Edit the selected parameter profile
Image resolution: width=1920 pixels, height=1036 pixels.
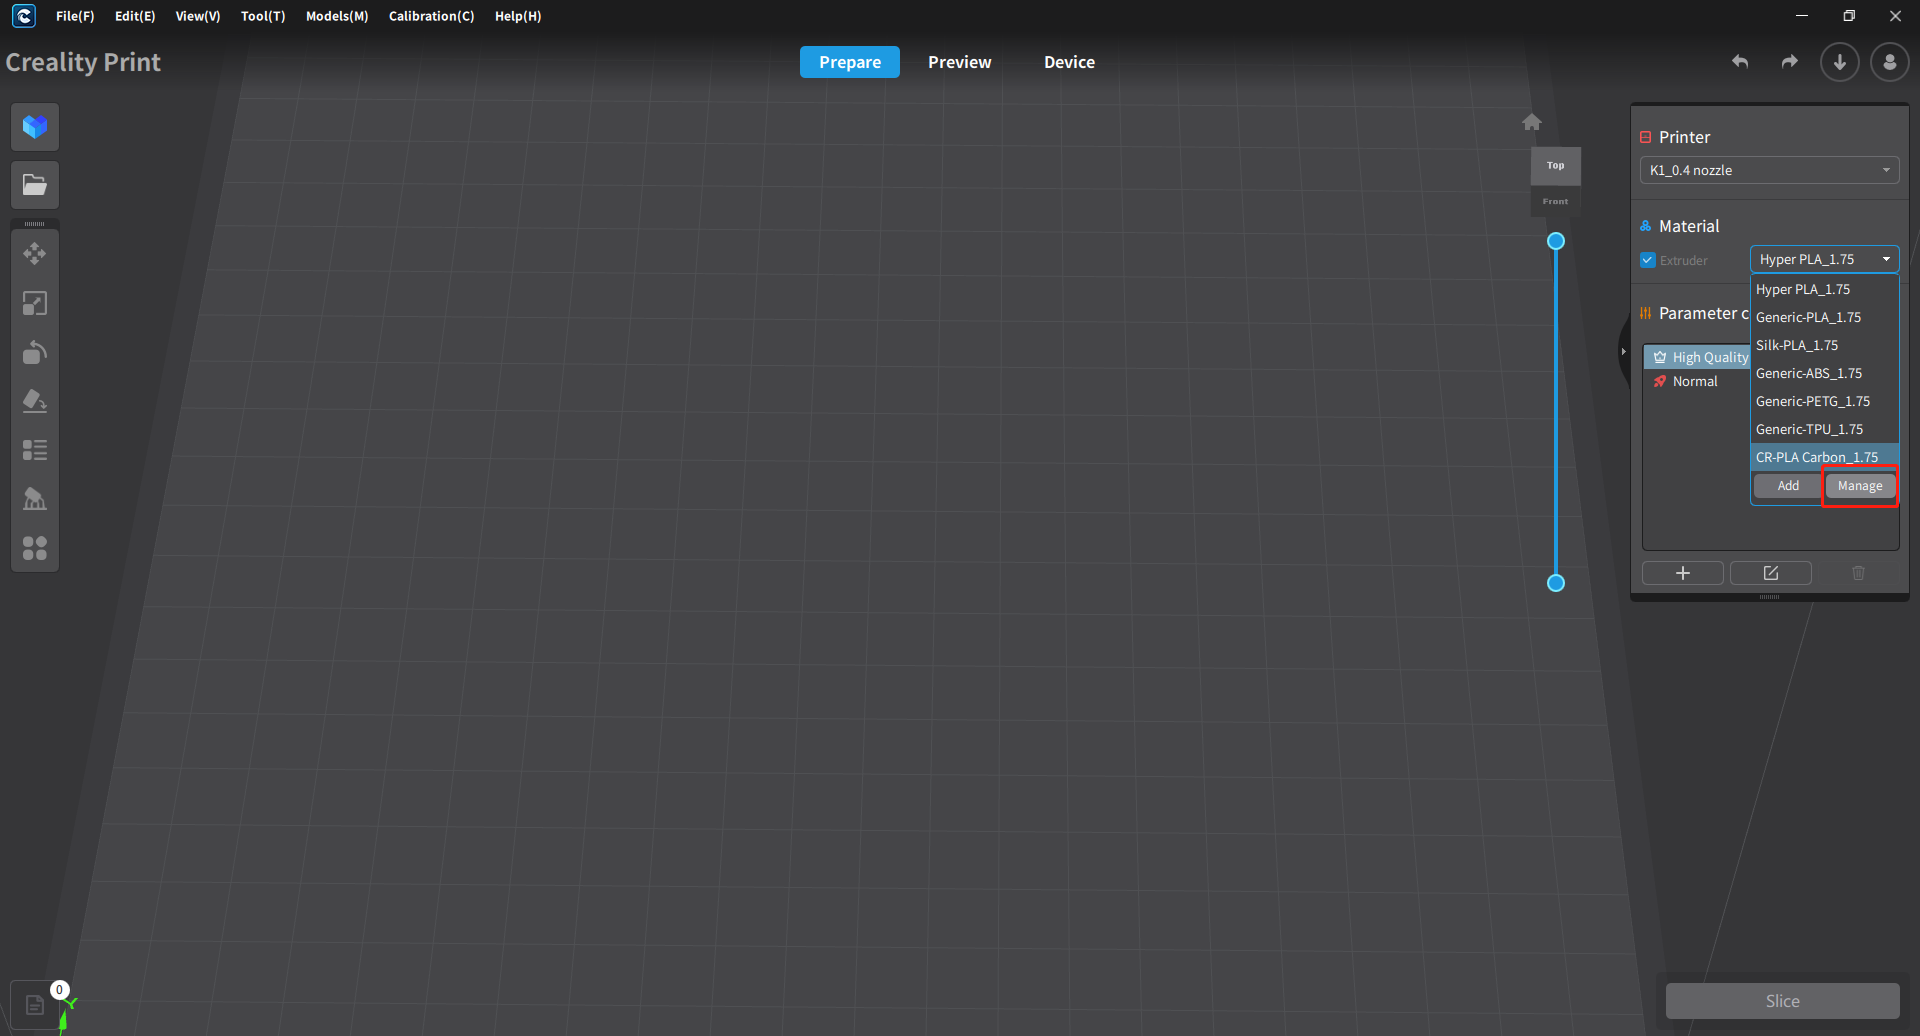click(1771, 573)
